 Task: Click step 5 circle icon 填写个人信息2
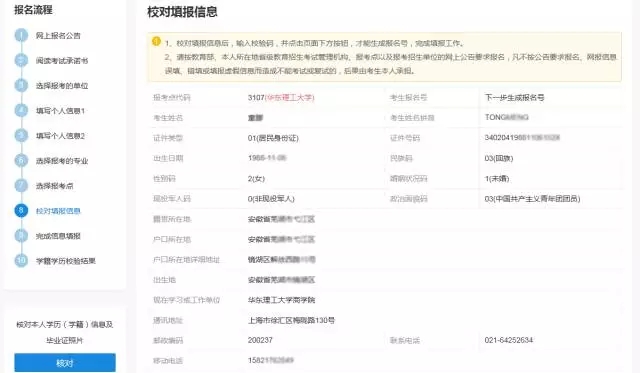21,135
